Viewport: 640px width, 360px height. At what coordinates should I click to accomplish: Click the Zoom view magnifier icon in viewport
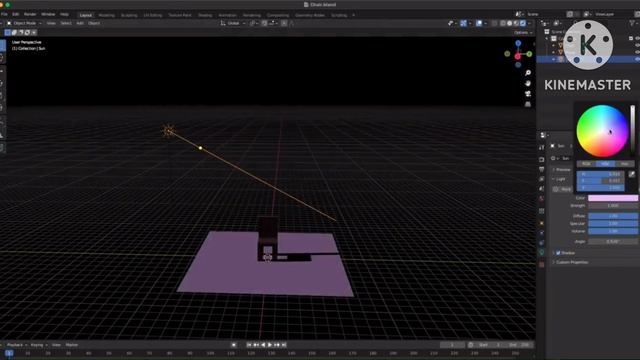528,73
